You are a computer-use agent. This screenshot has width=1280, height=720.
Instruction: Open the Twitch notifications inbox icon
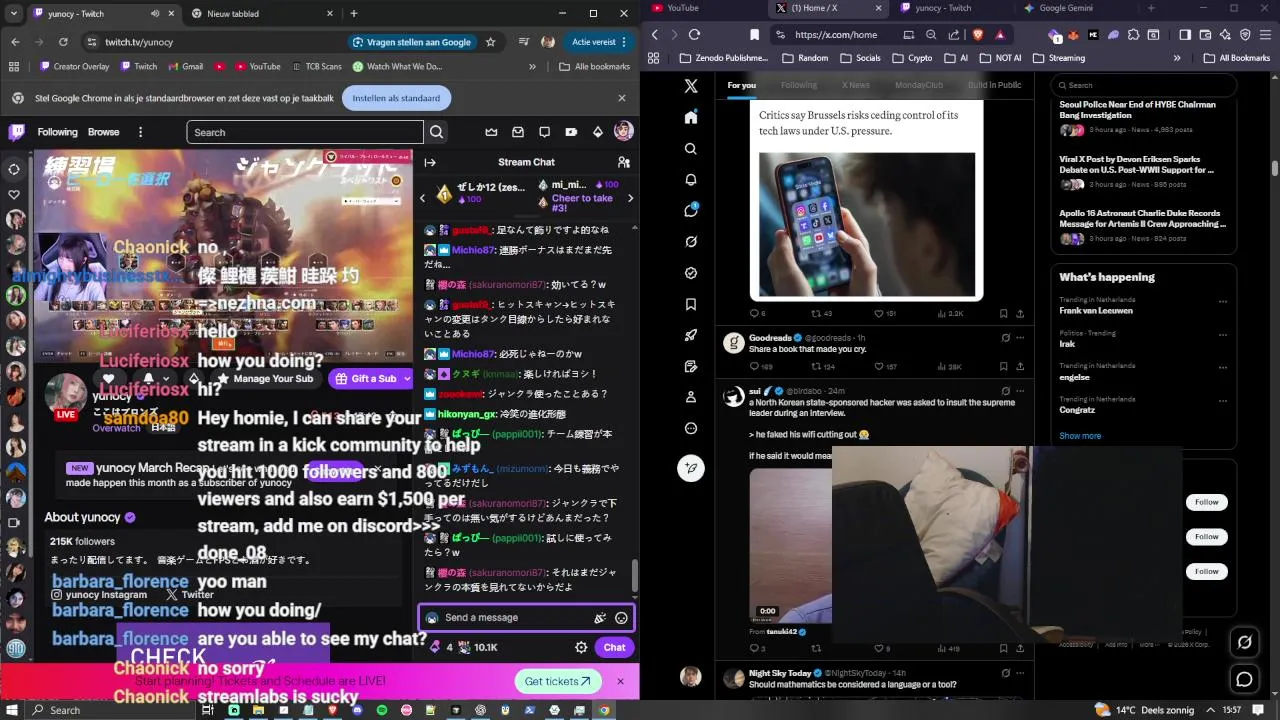coord(518,132)
